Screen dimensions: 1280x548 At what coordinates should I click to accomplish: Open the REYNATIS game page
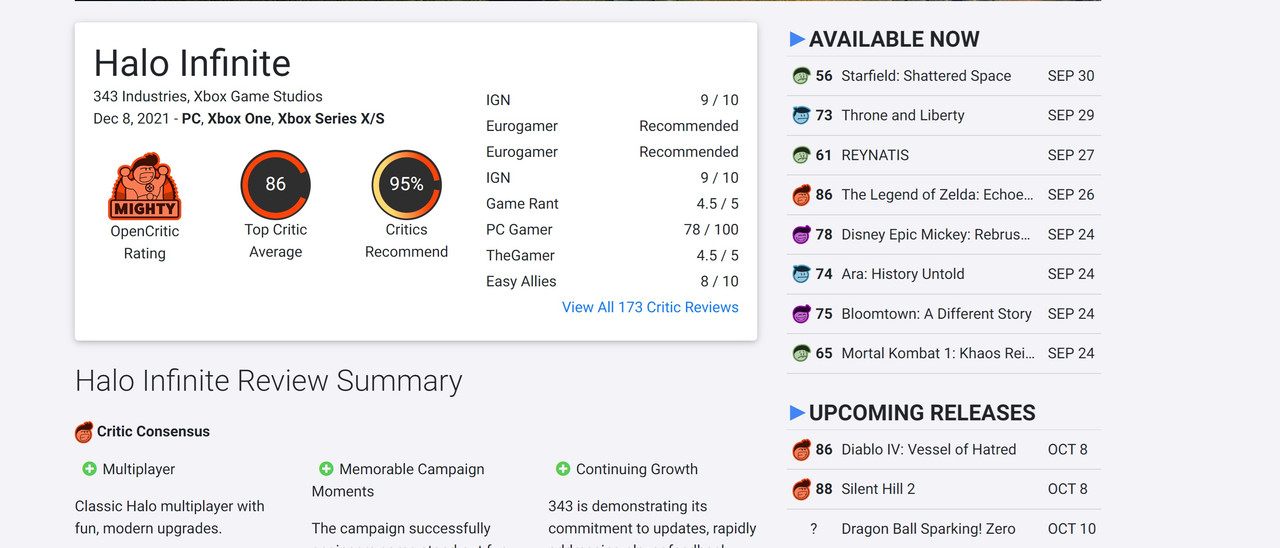[875, 155]
